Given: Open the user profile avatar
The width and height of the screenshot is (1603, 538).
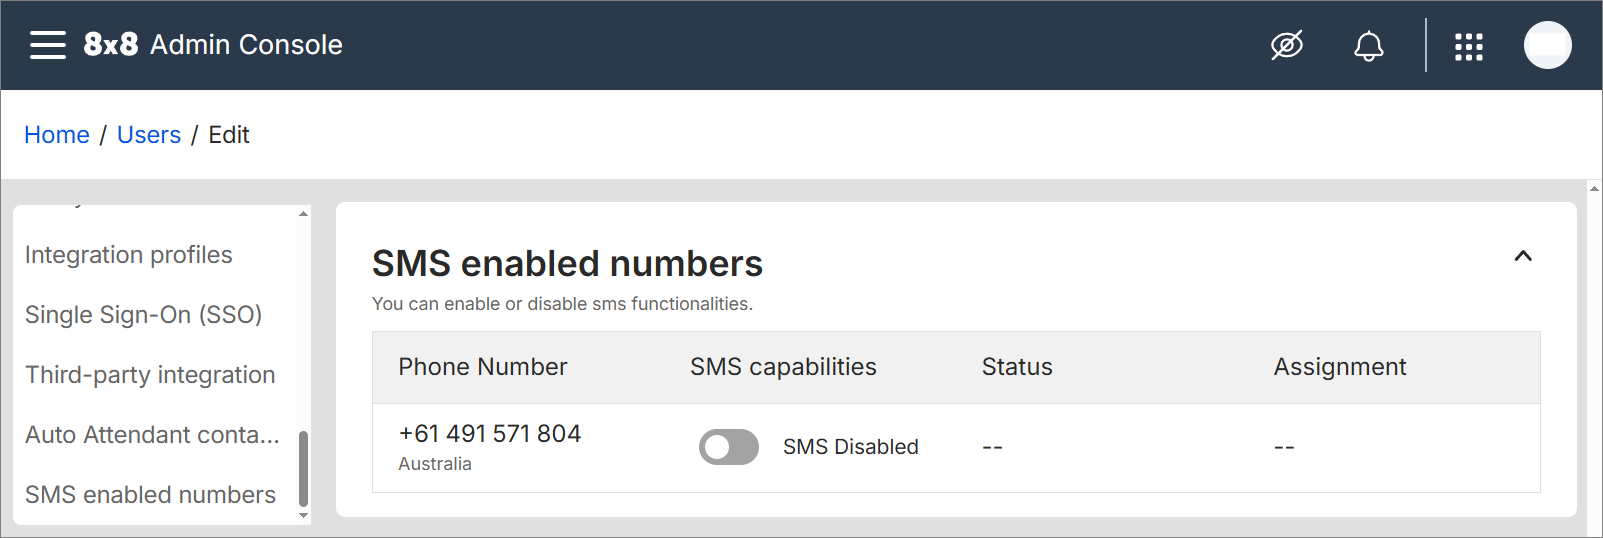Looking at the screenshot, I should pos(1547,45).
